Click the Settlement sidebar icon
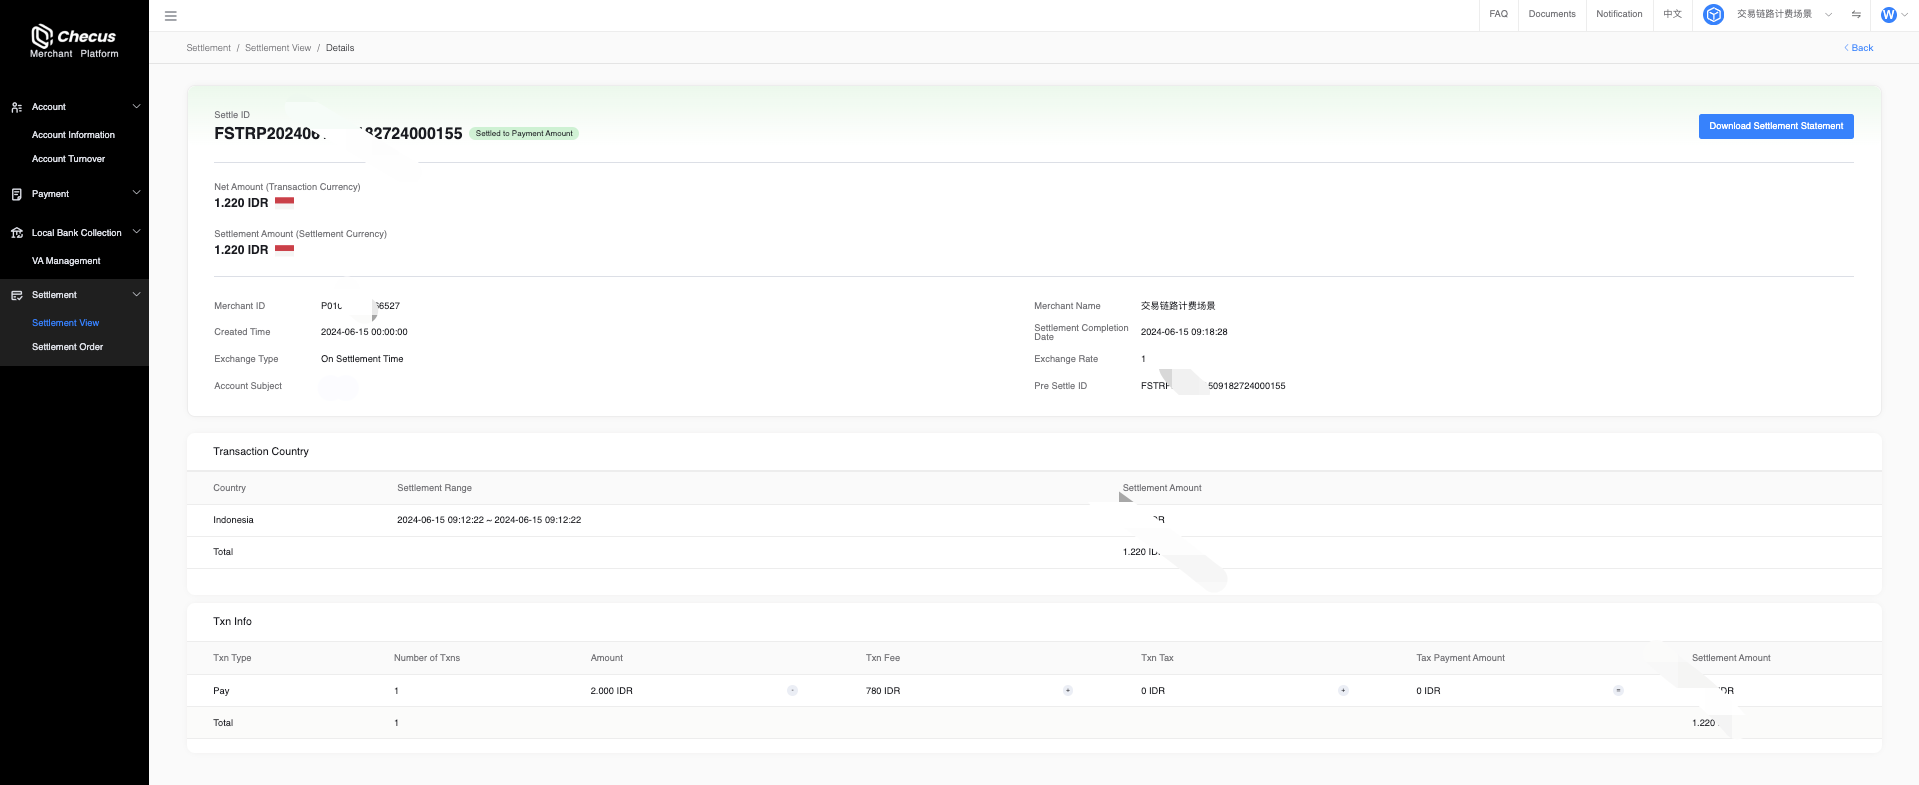1919x785 pixels. pos(17,295)
